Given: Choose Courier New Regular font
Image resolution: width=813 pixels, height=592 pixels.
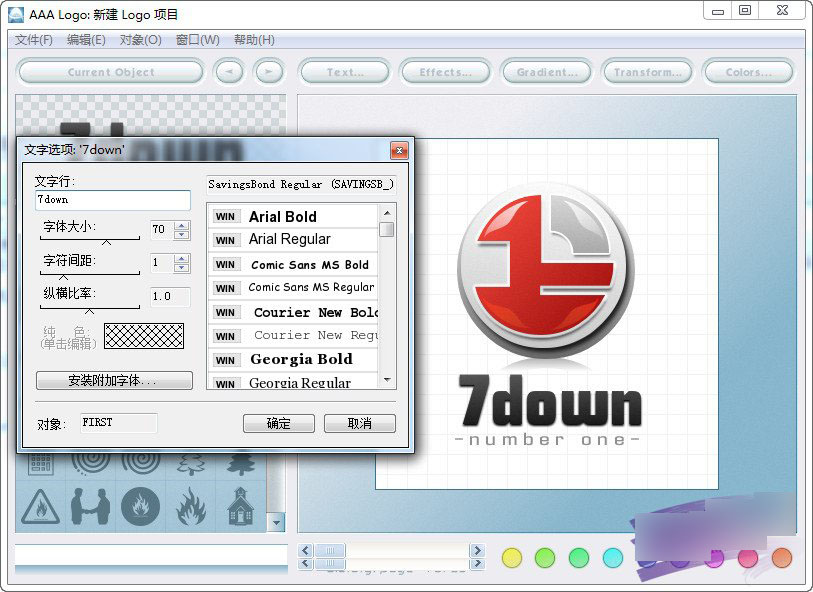Looking at the screenshot, I should [293, 335].
